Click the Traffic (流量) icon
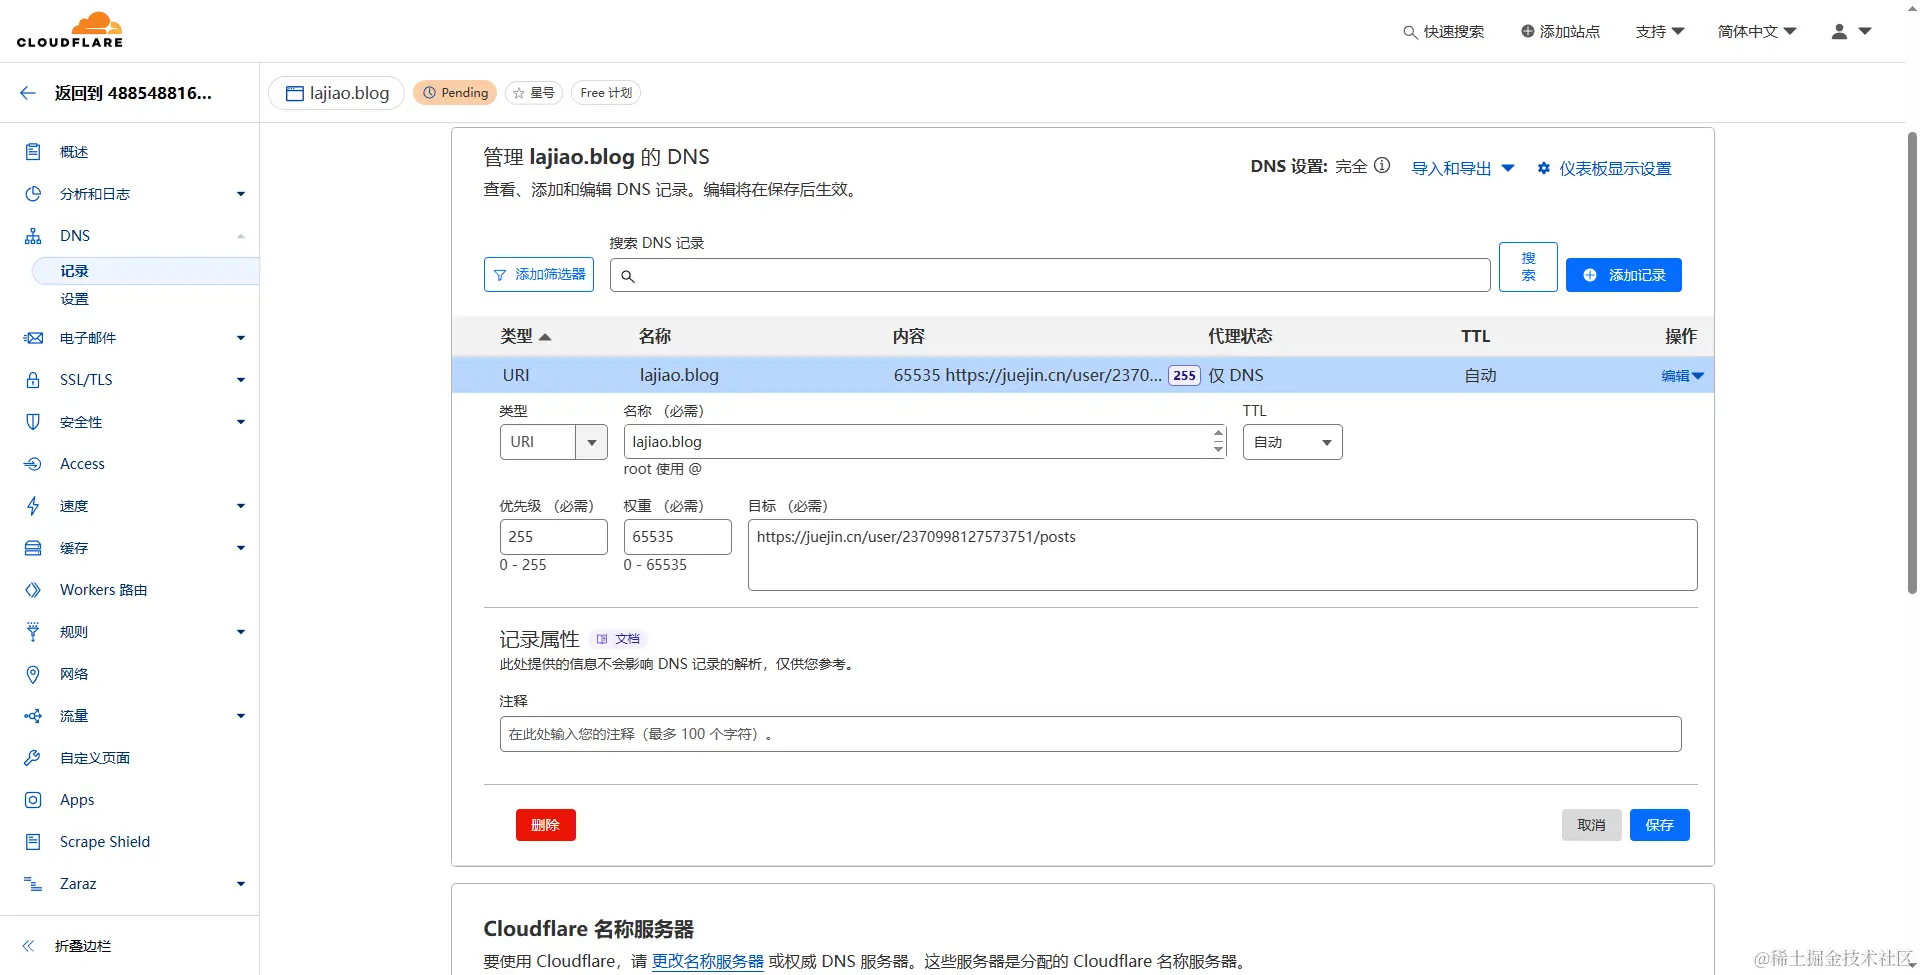The image size is (1920, 975). pyautogui.click(x=33, y=716)
